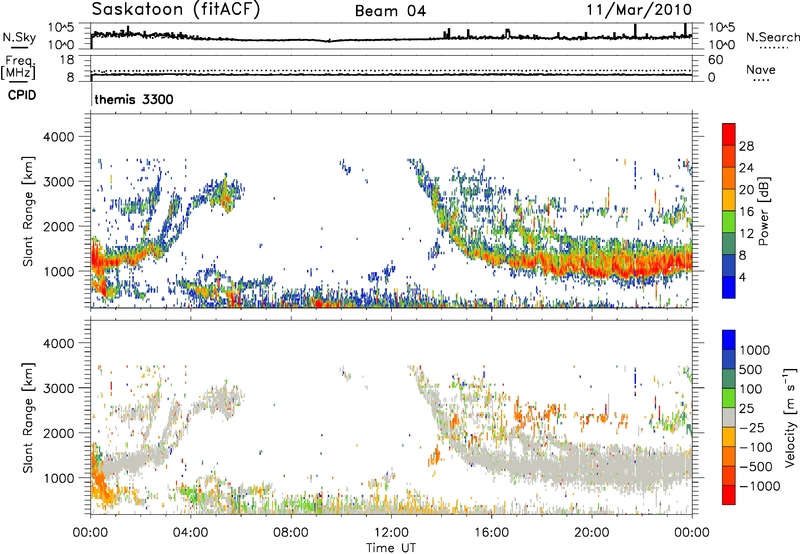Image resolution: width=800 pixels, height=554 pixels.
Task: Click the "100" velocity colorbar label
Action: 751,389
